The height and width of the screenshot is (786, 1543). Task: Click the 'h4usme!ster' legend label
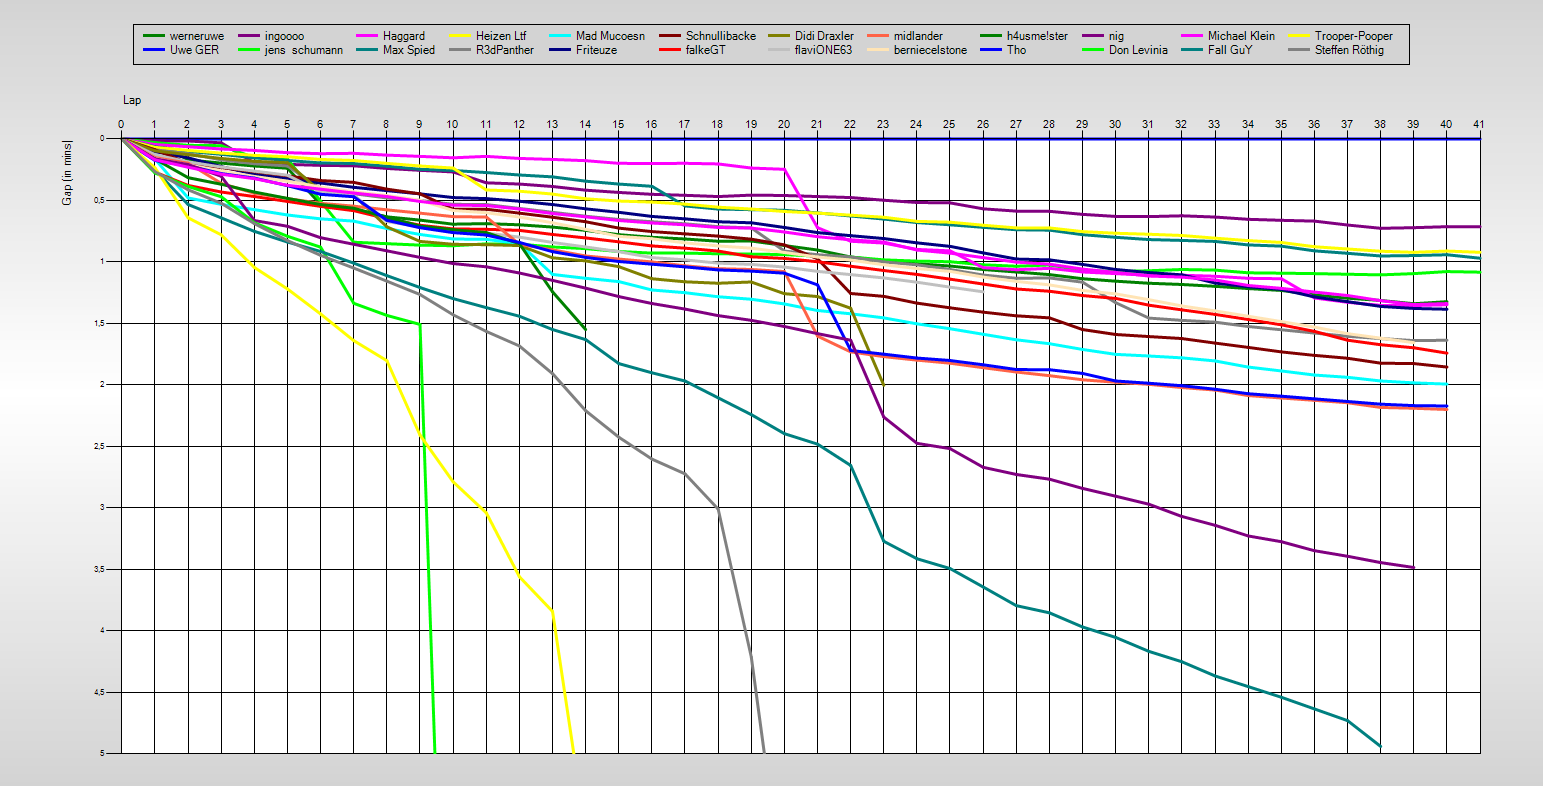(1037, 36)
